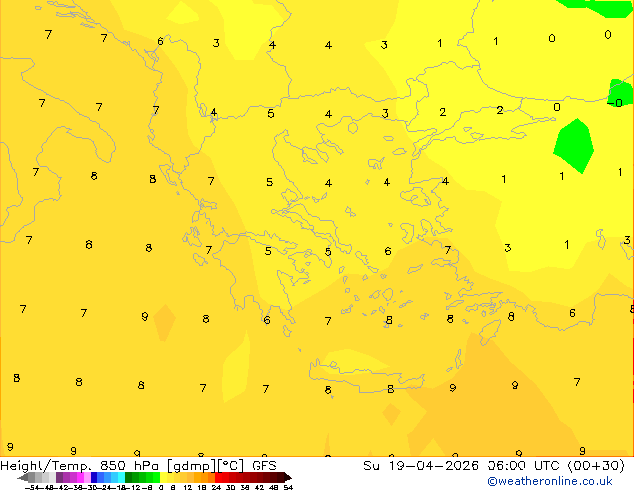Click the gray left arrow end of the color scale
This screenshot has height=490, width=634.
(23, 478)
